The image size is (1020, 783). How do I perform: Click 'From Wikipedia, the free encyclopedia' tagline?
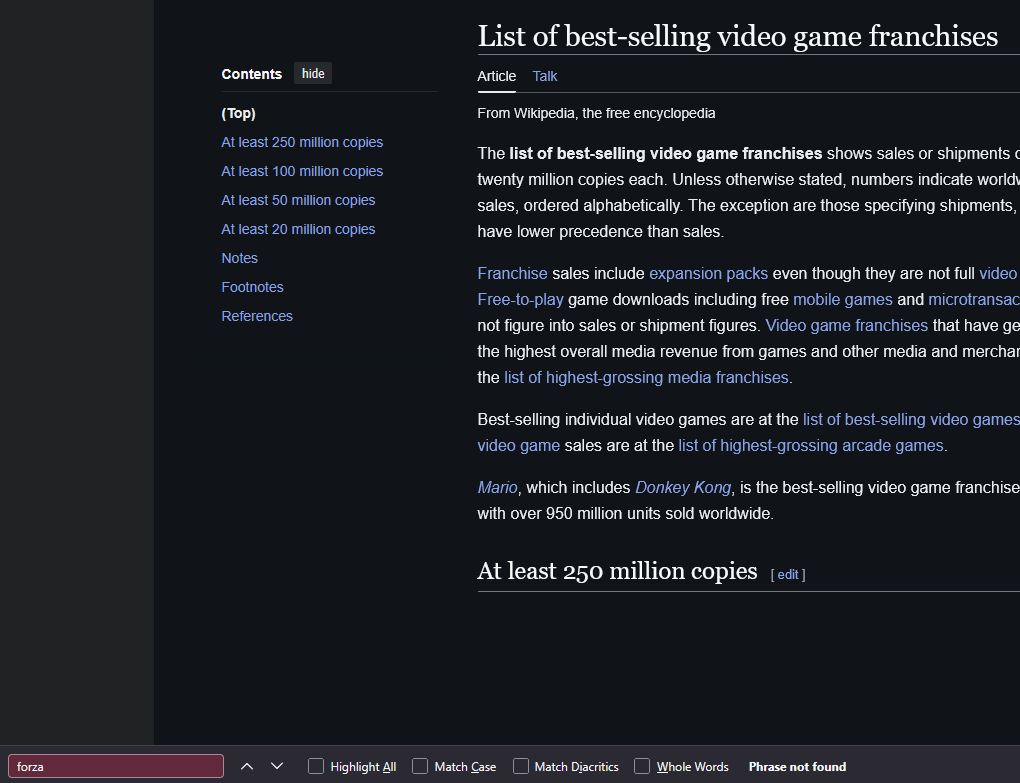point(596,113)
